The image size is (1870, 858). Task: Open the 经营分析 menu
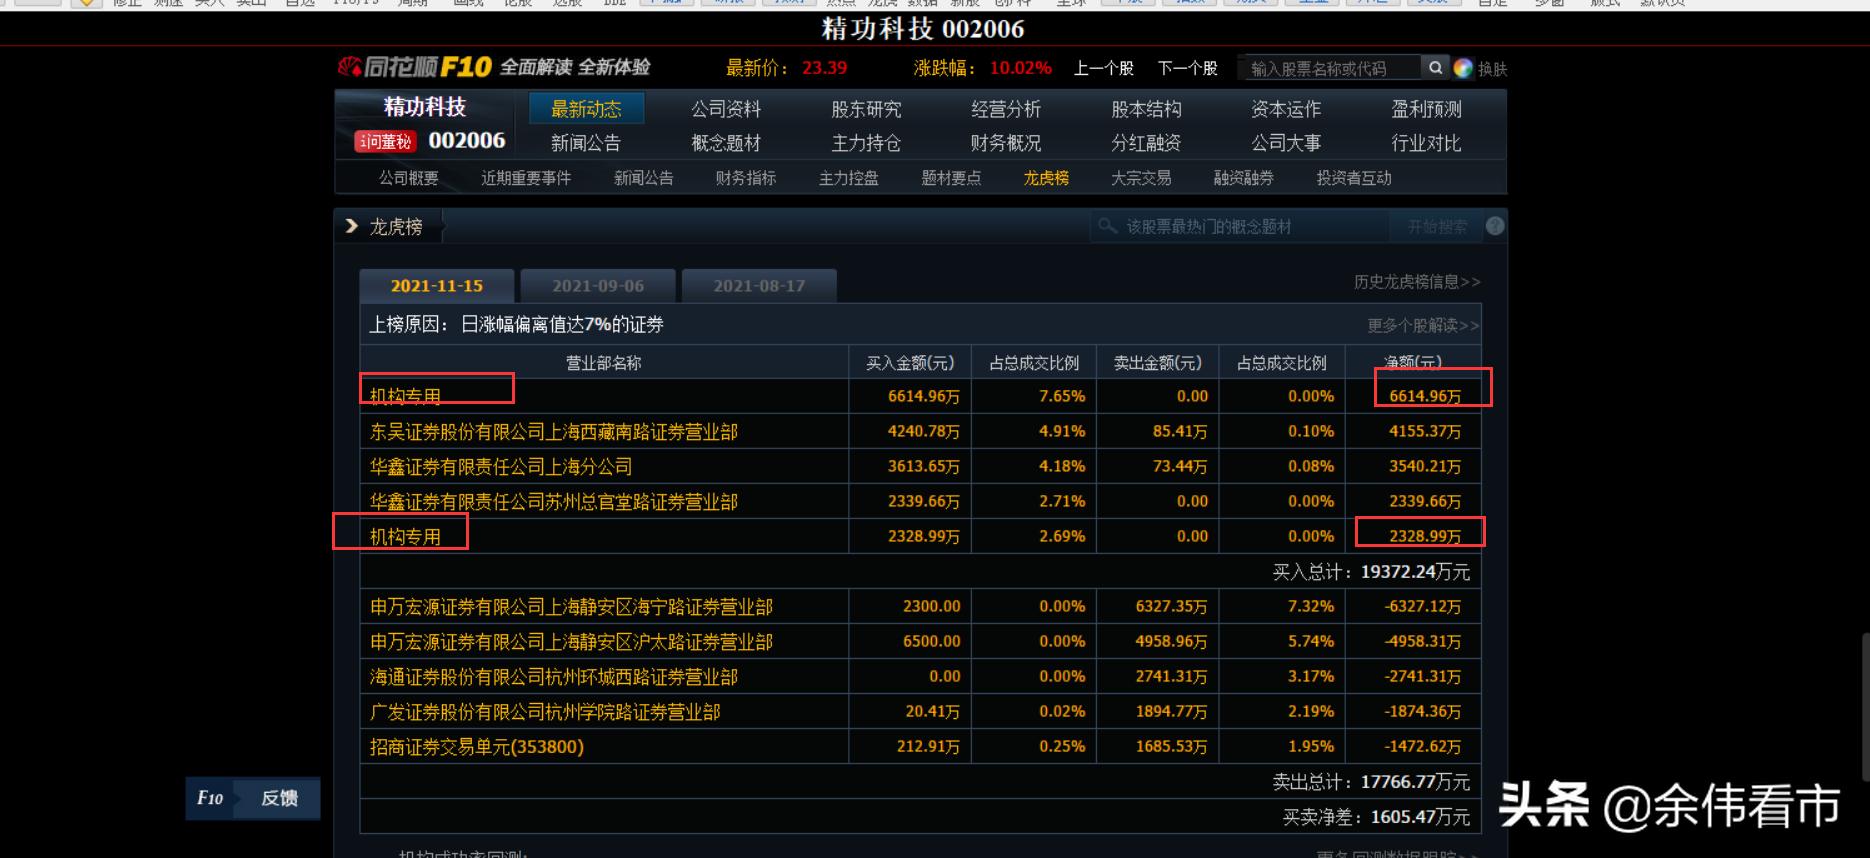click(1006, 109)
